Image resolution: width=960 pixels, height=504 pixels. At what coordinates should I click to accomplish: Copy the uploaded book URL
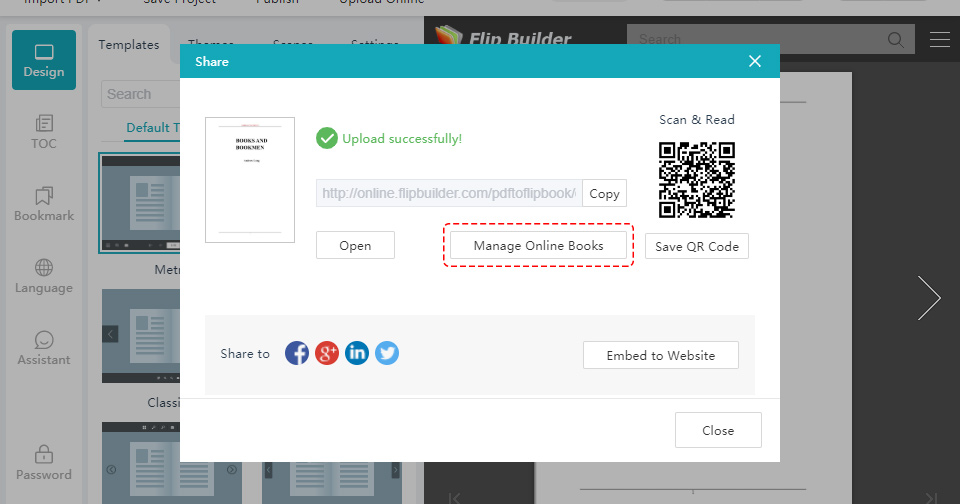[604, 194]
